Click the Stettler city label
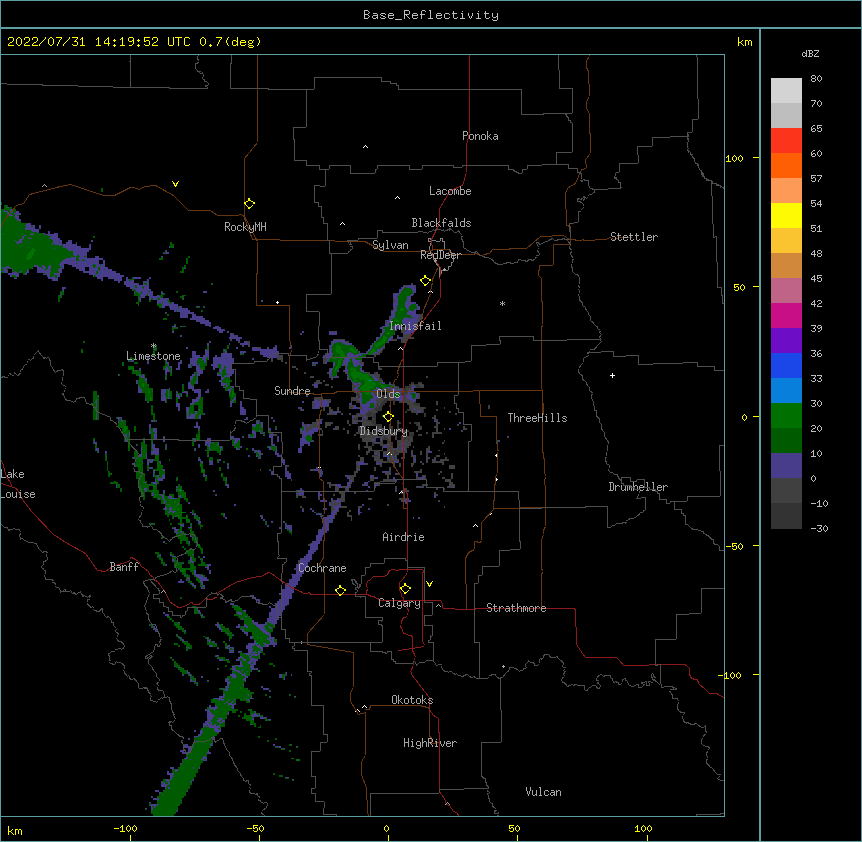862x842 pixels. (x=634, y=237)
